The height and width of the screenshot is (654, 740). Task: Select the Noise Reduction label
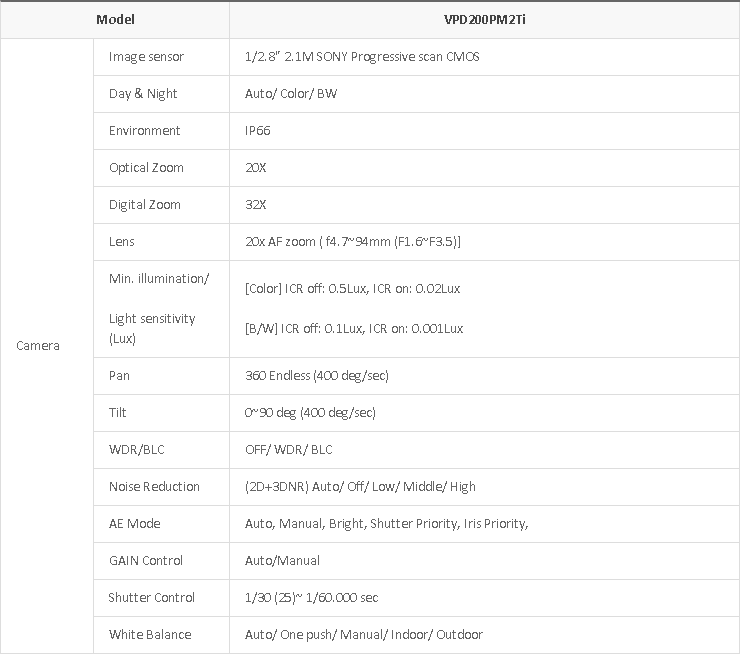[x=154, y=487]
